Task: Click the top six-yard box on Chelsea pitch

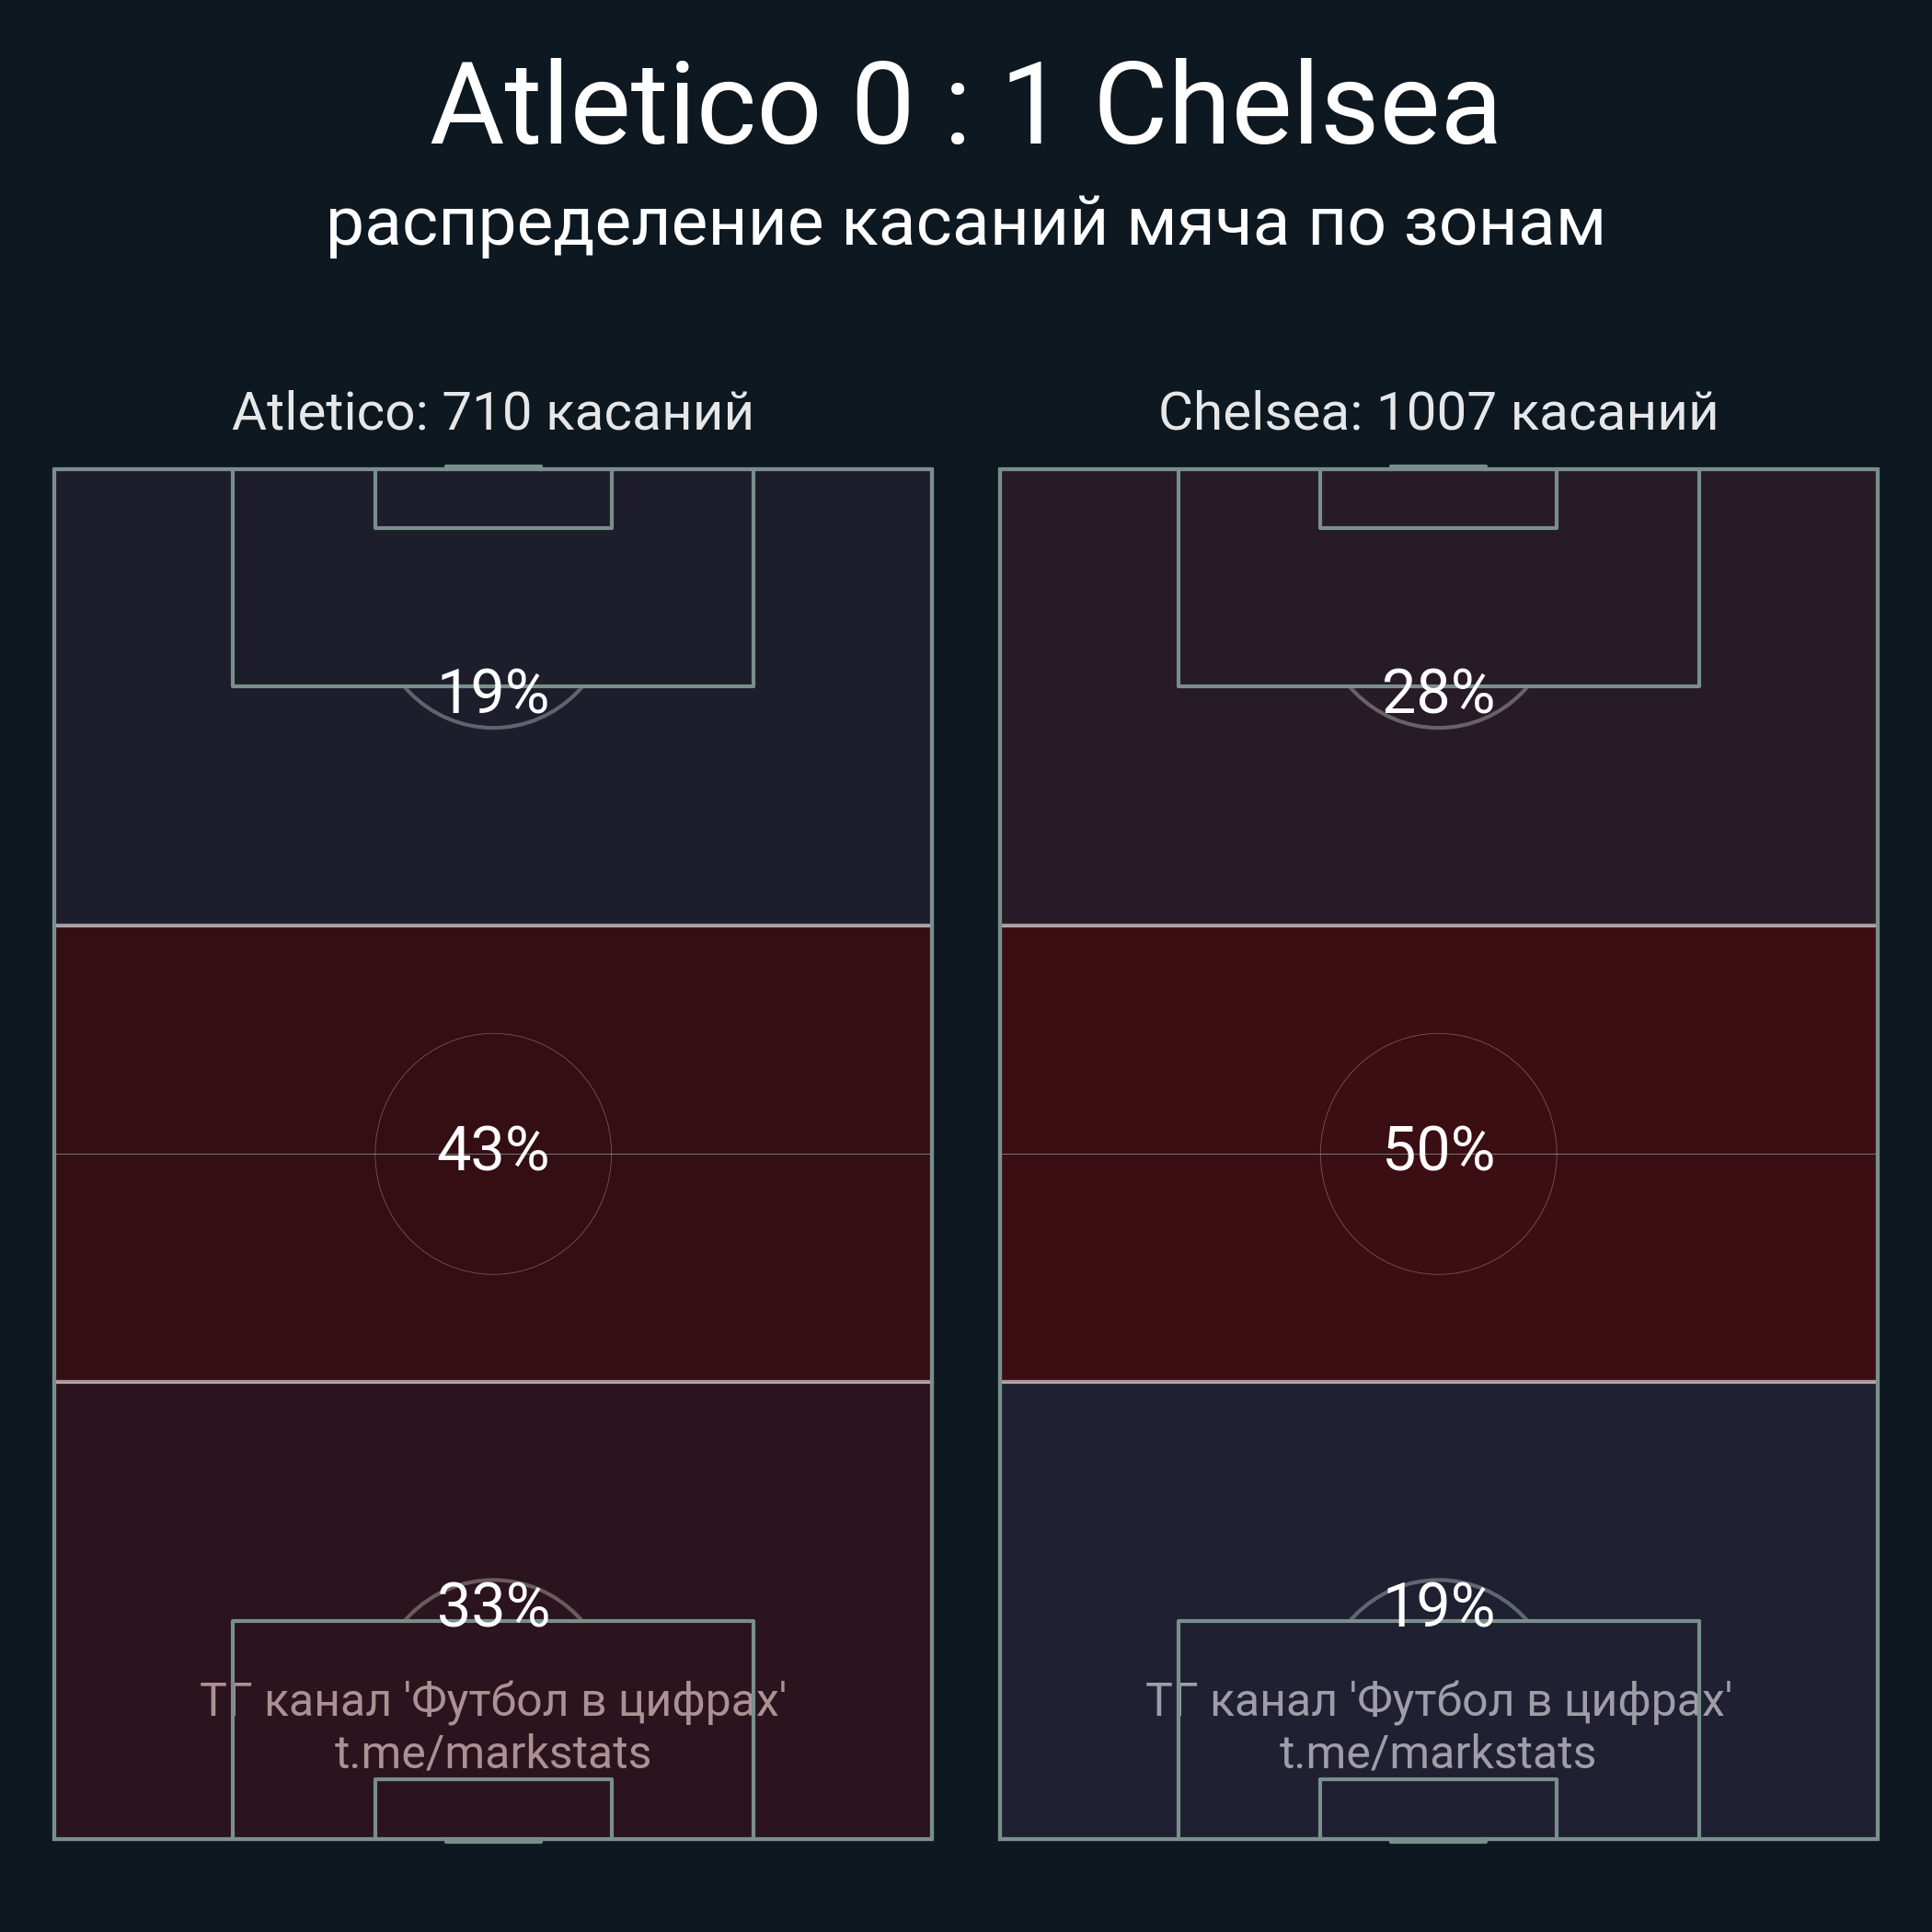Action: coord(1438,499)
